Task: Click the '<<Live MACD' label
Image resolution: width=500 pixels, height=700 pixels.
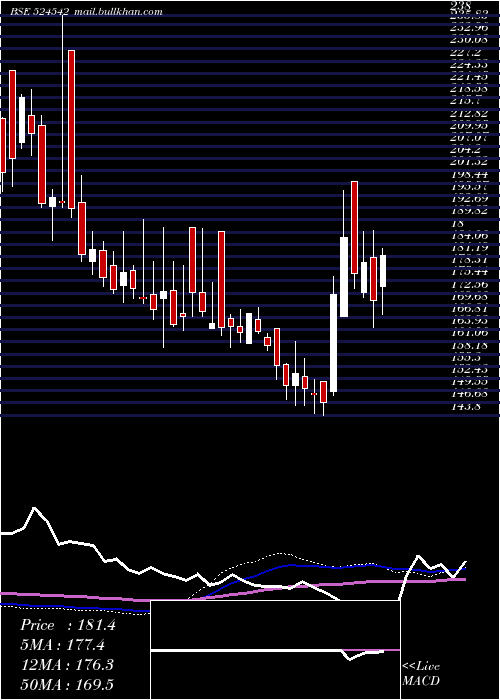Action: [x=421, y=674]
